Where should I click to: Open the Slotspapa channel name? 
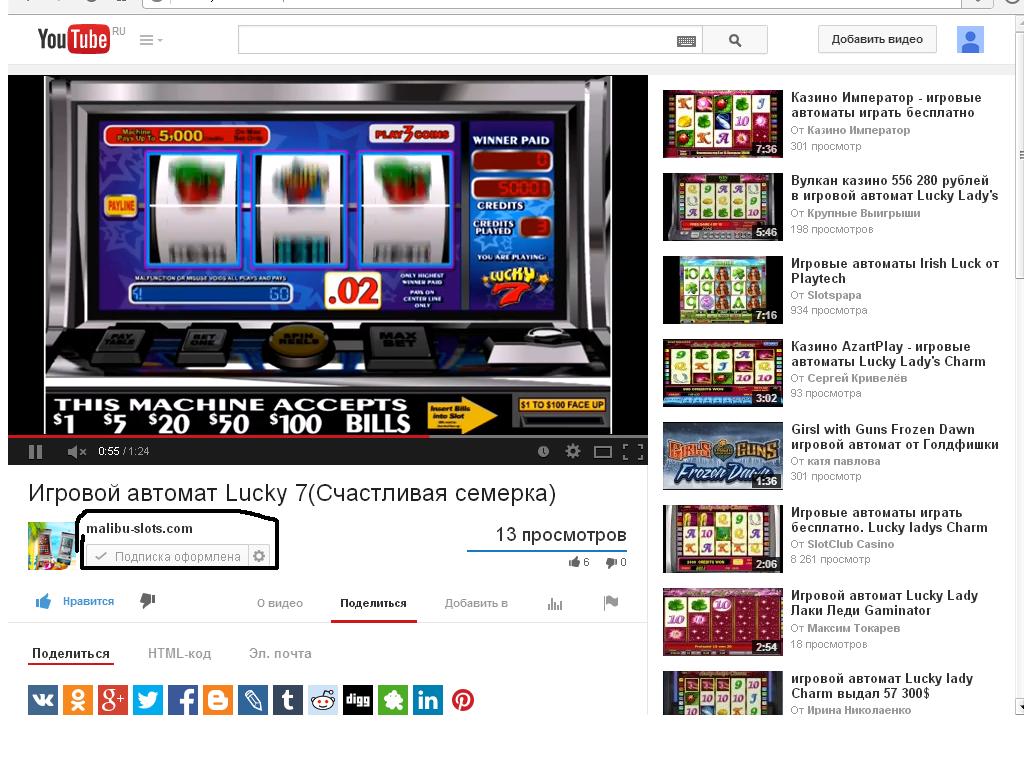(834, 295)
